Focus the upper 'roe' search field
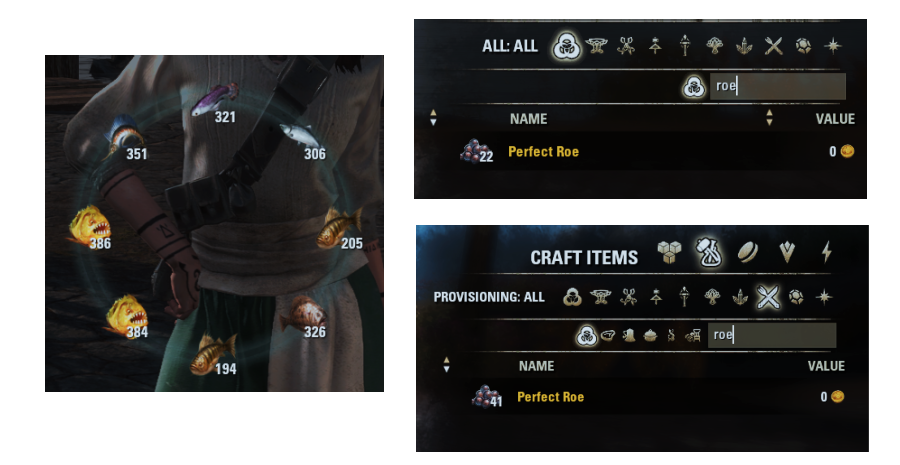Image resolution: width=900 pixels, height=465 pixels. [777, 87]
